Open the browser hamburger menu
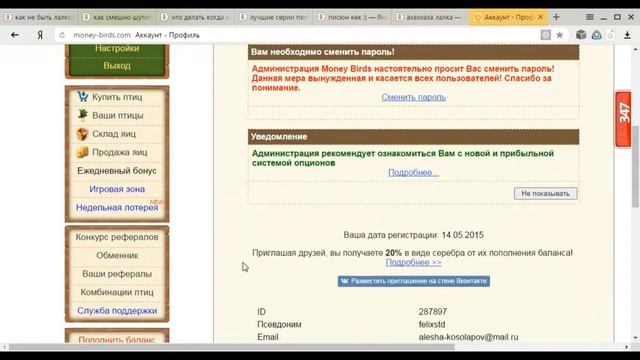The width and height of the screenshot is (640, 360). pyautogui.click(x=590, y=17)
